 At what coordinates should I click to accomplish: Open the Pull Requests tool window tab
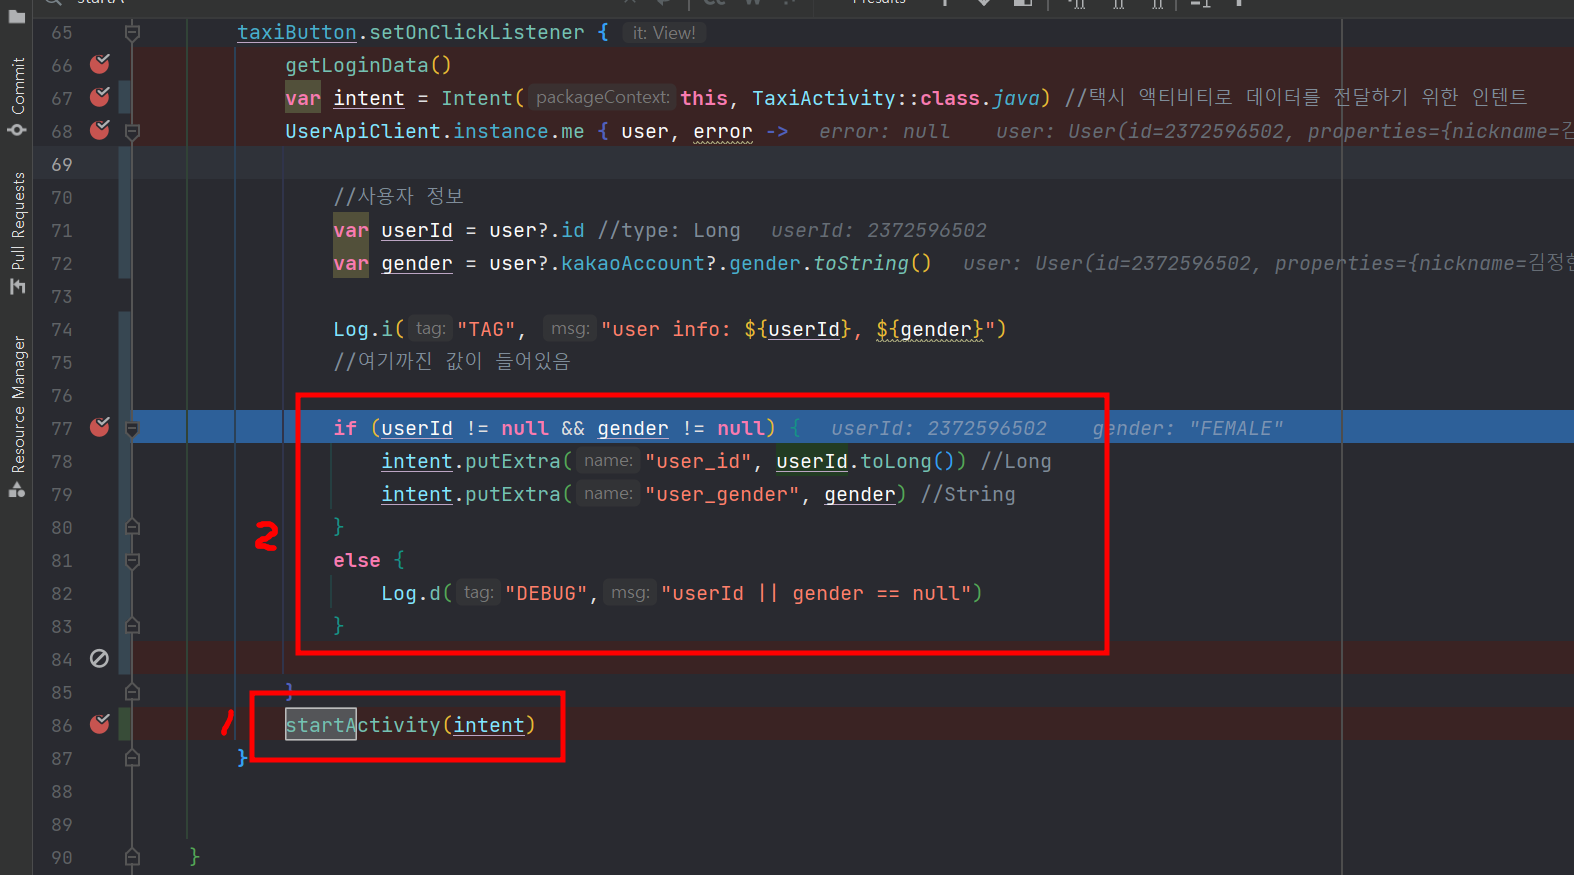tap(17, 233)
